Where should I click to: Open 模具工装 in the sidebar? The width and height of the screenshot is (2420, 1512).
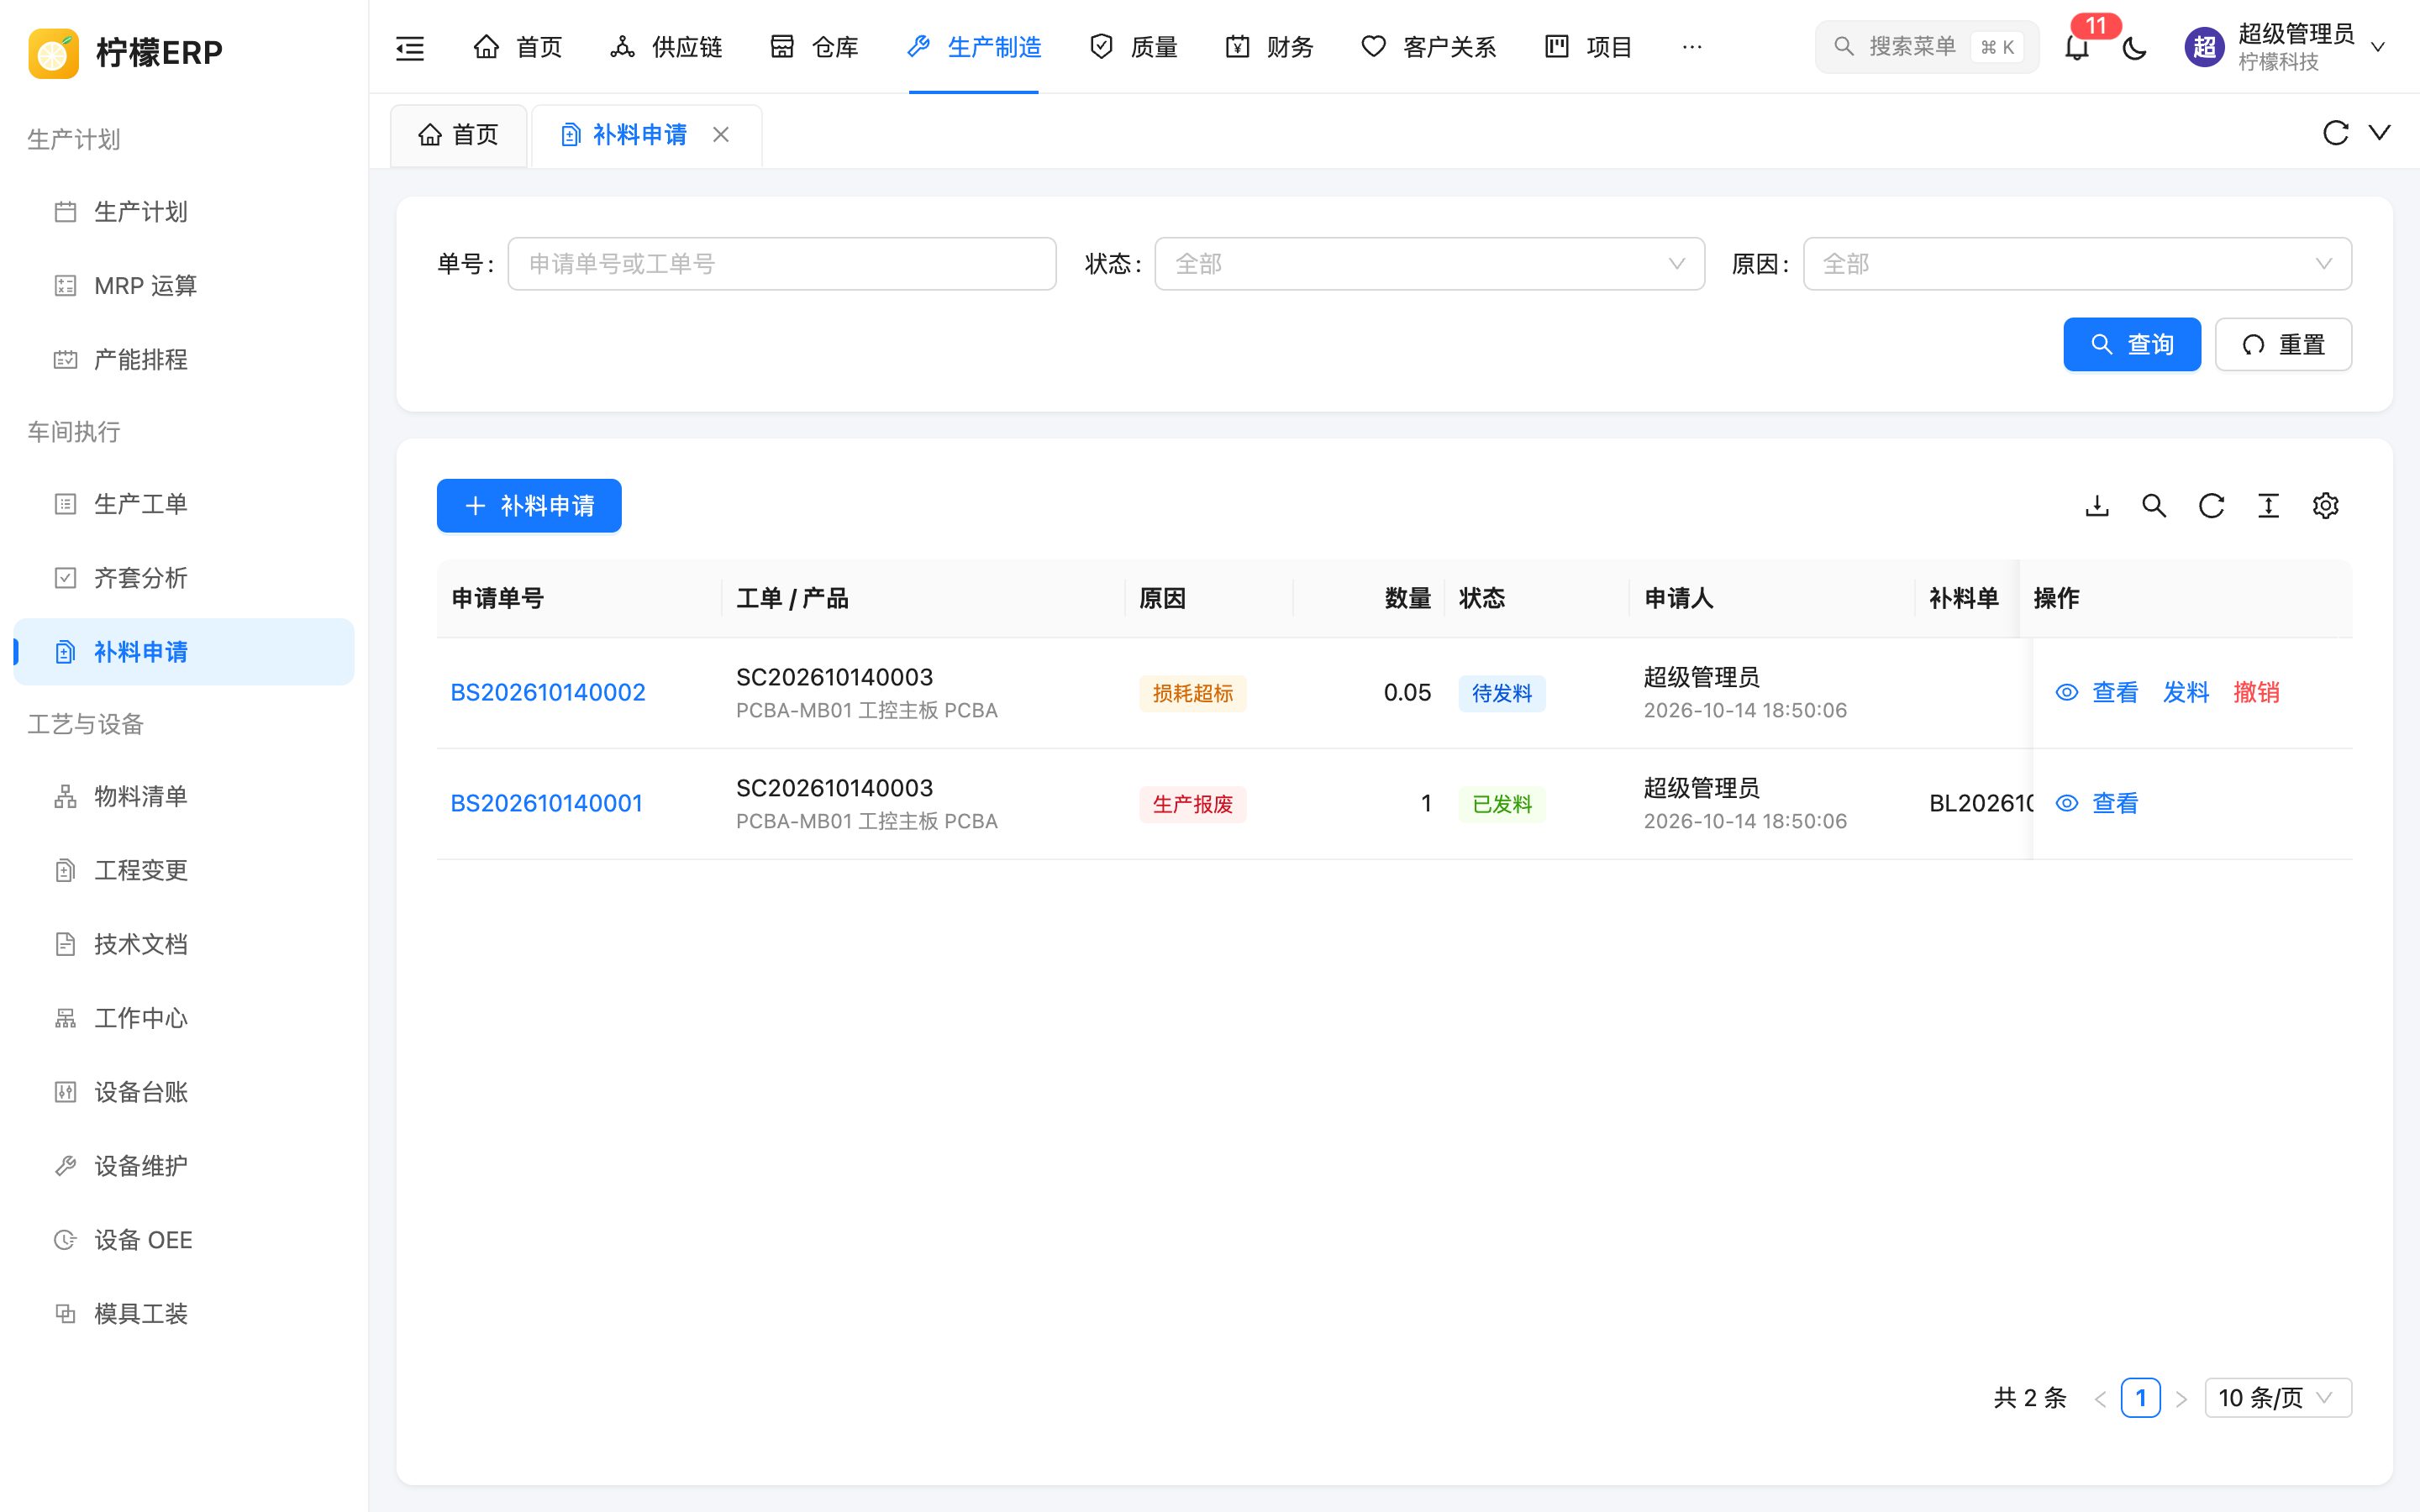[184, 1314]
